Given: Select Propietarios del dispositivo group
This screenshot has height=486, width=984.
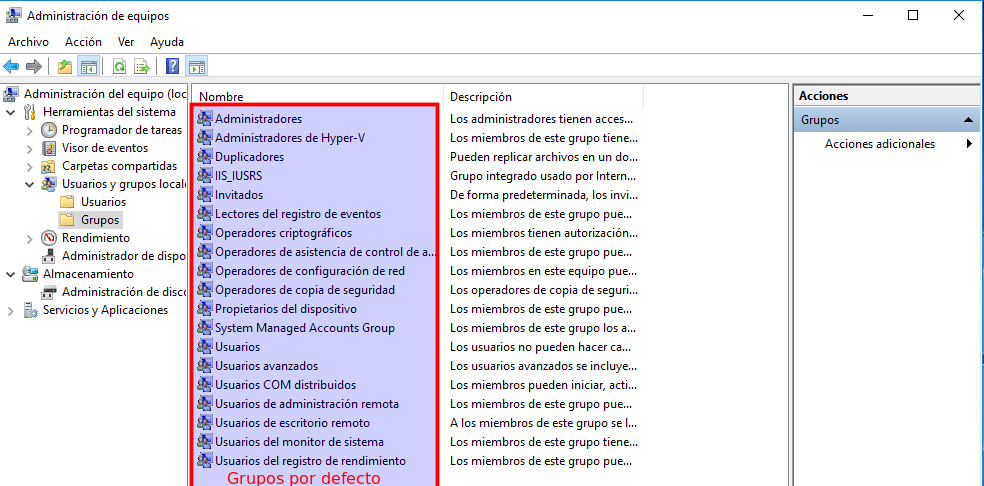Looking at the screenshot, I should (x=286, y=309).
